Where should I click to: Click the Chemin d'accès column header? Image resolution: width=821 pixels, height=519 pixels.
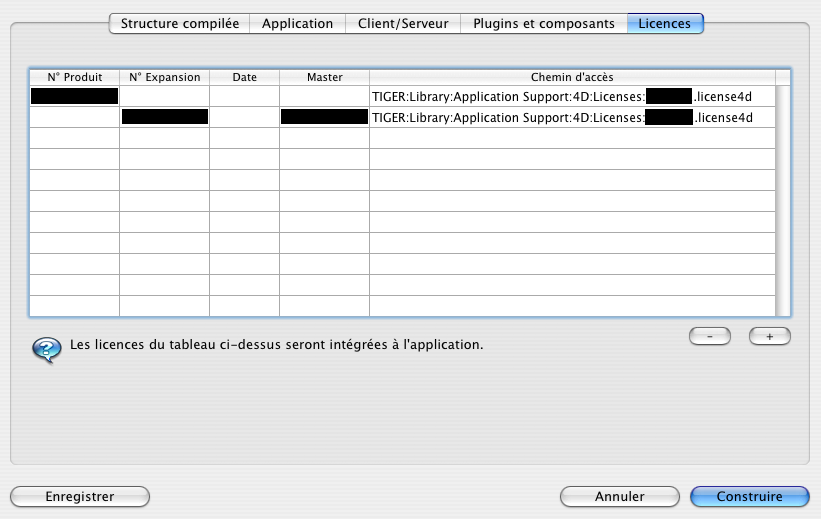(572, 77)
